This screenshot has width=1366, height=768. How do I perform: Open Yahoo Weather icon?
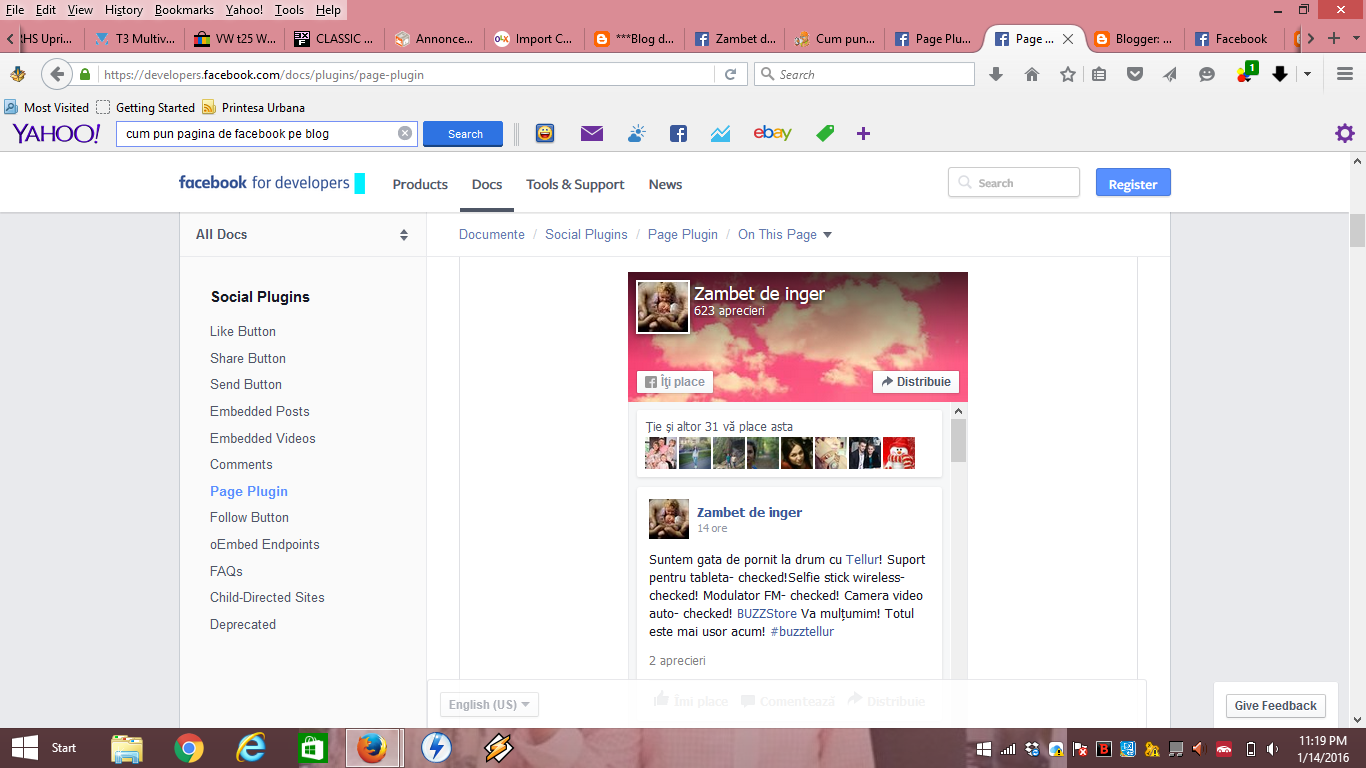(637, 133)
